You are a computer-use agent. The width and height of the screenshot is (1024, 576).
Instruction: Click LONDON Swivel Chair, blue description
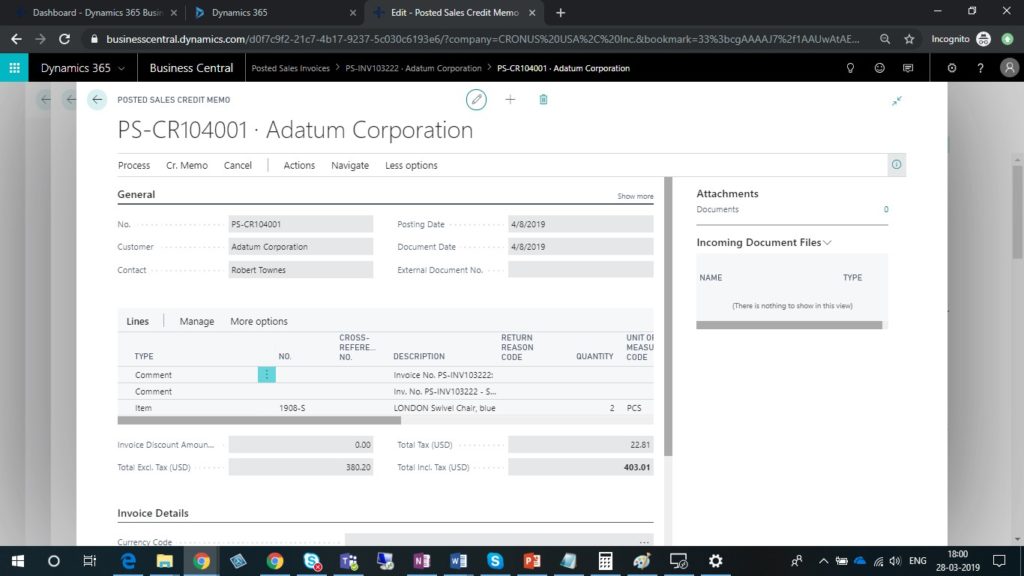click(445, 408)
